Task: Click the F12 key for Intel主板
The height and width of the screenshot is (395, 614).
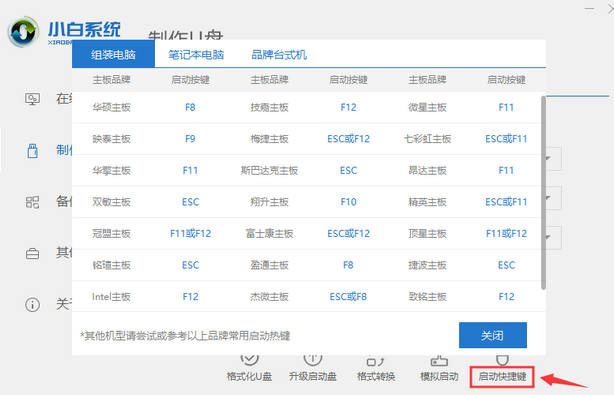Action: (x=190, y=297)
